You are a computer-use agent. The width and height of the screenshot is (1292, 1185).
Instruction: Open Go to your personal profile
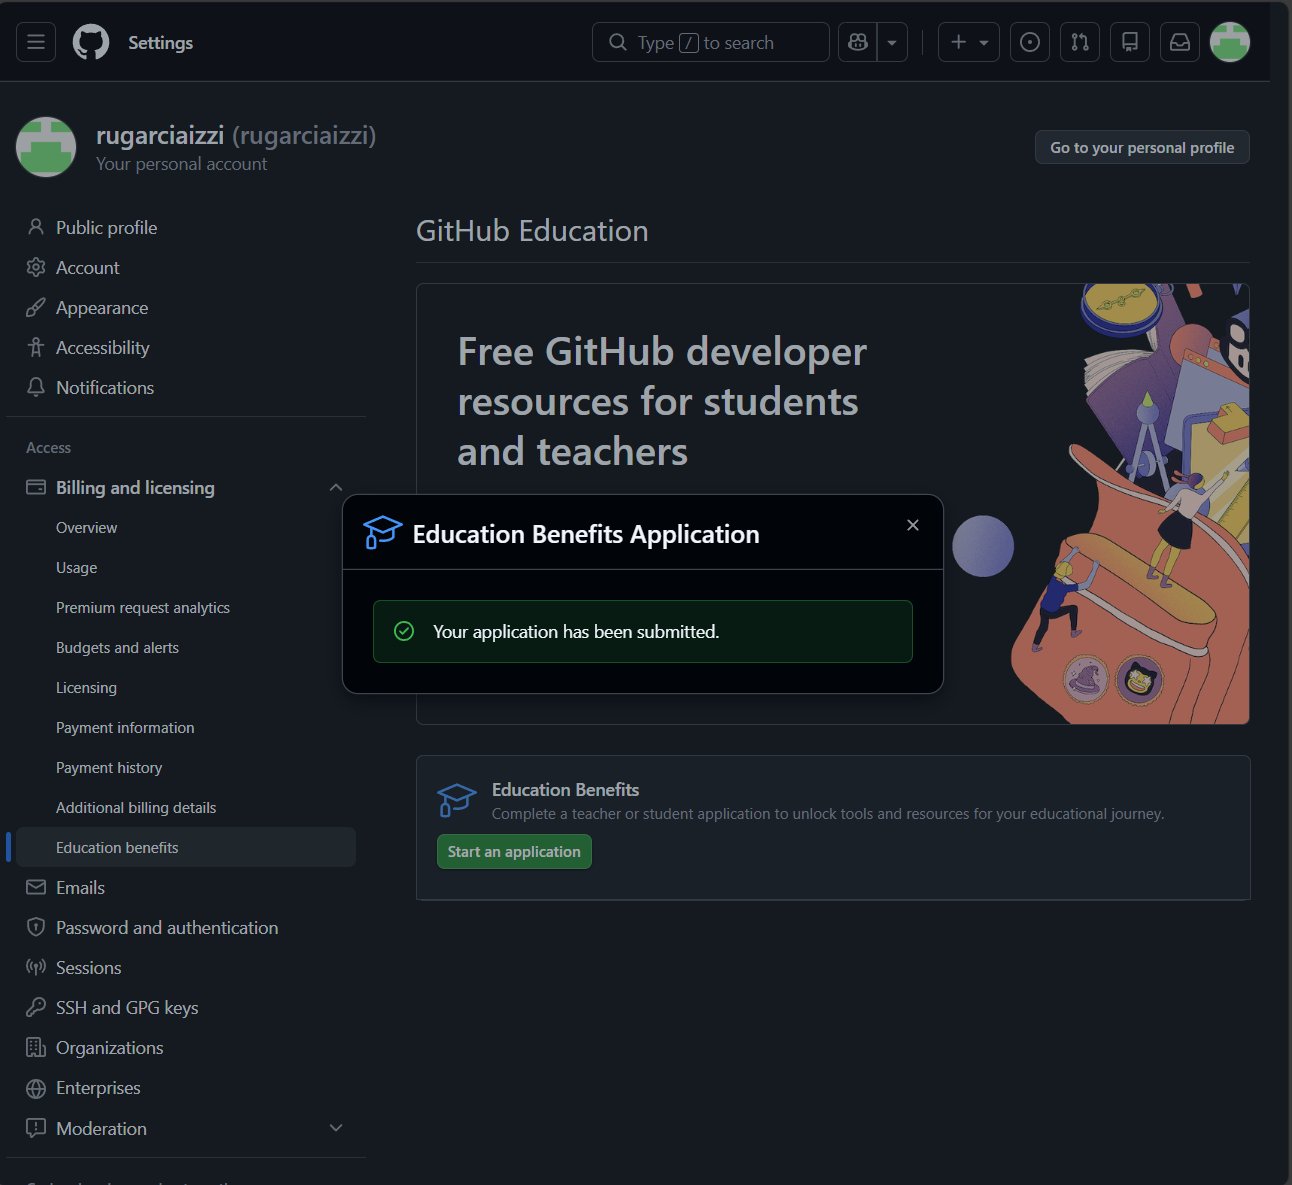pyautogui.click(x=1141, y=147)
